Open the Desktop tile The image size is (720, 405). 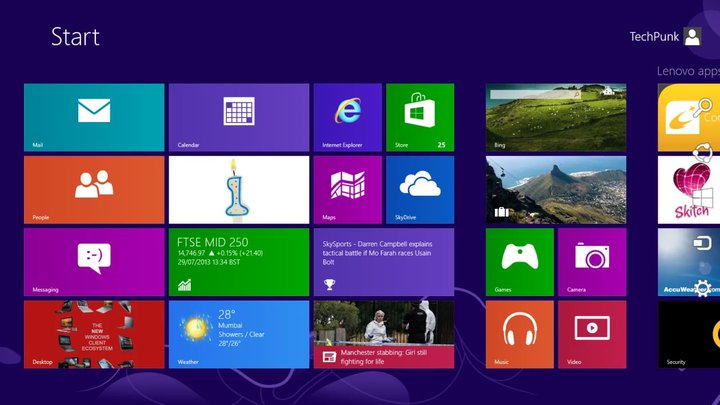[x=94, y=334]
